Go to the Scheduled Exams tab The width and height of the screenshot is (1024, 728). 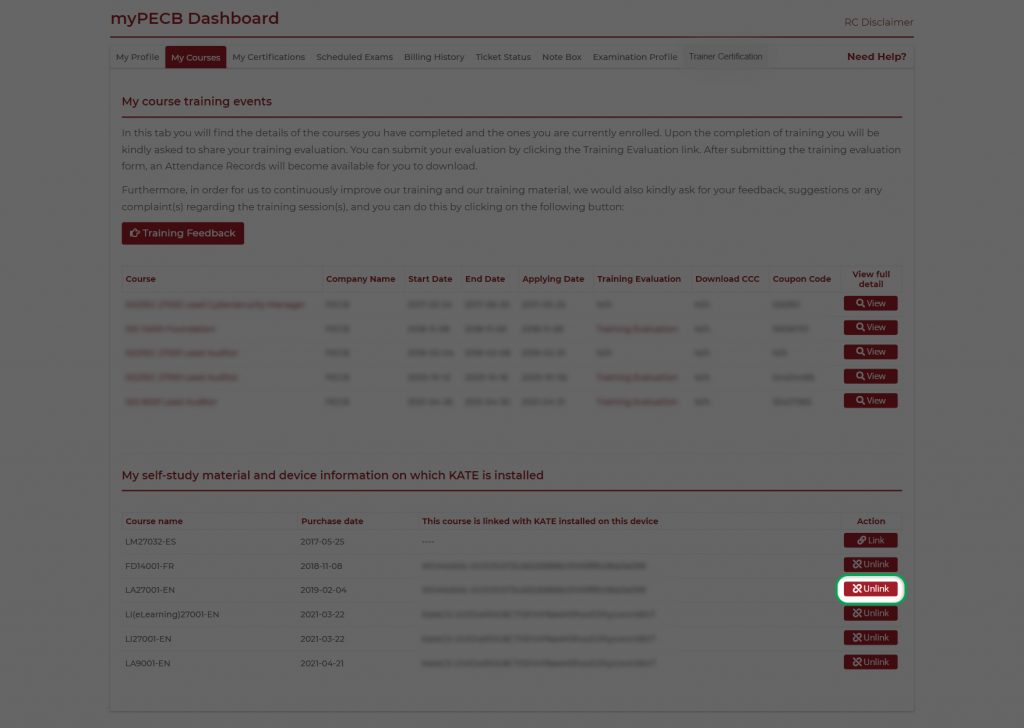354,57
